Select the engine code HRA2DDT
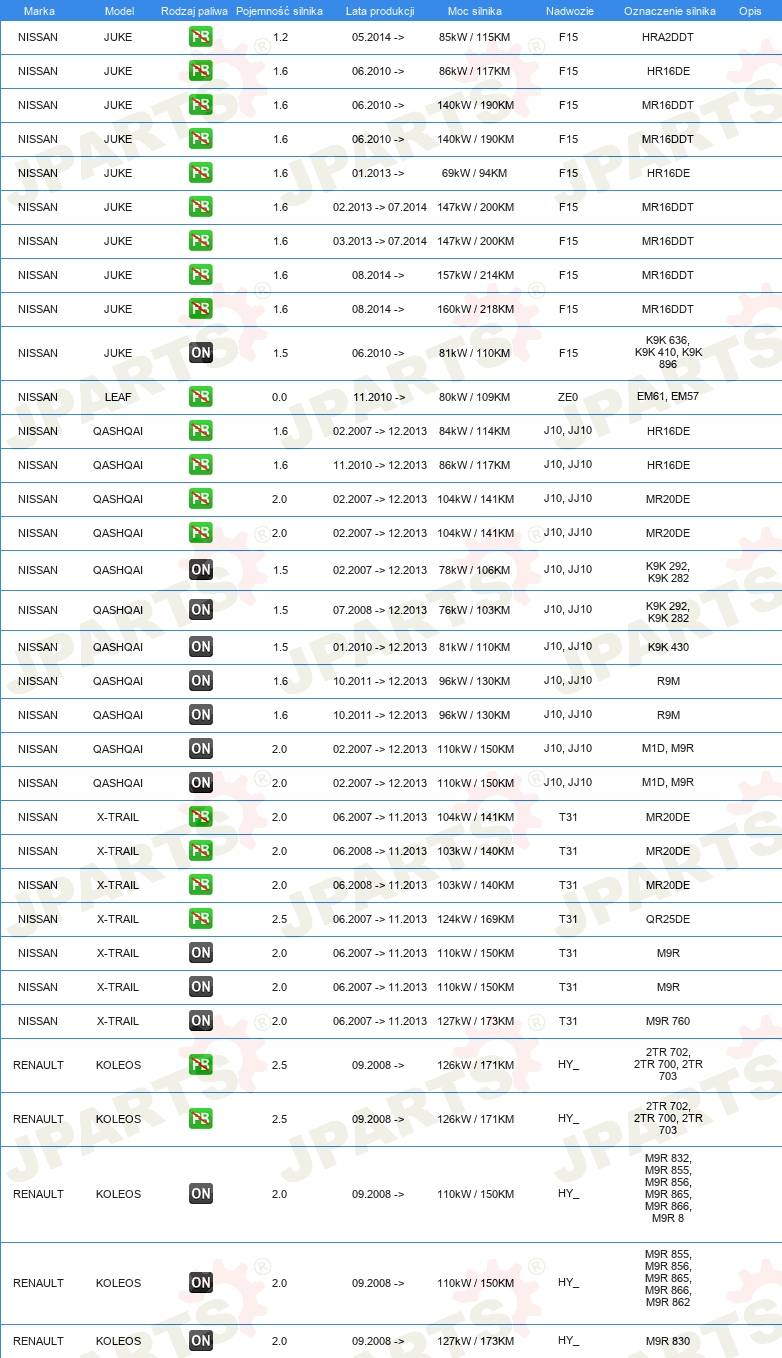 (x=668, y=37)
